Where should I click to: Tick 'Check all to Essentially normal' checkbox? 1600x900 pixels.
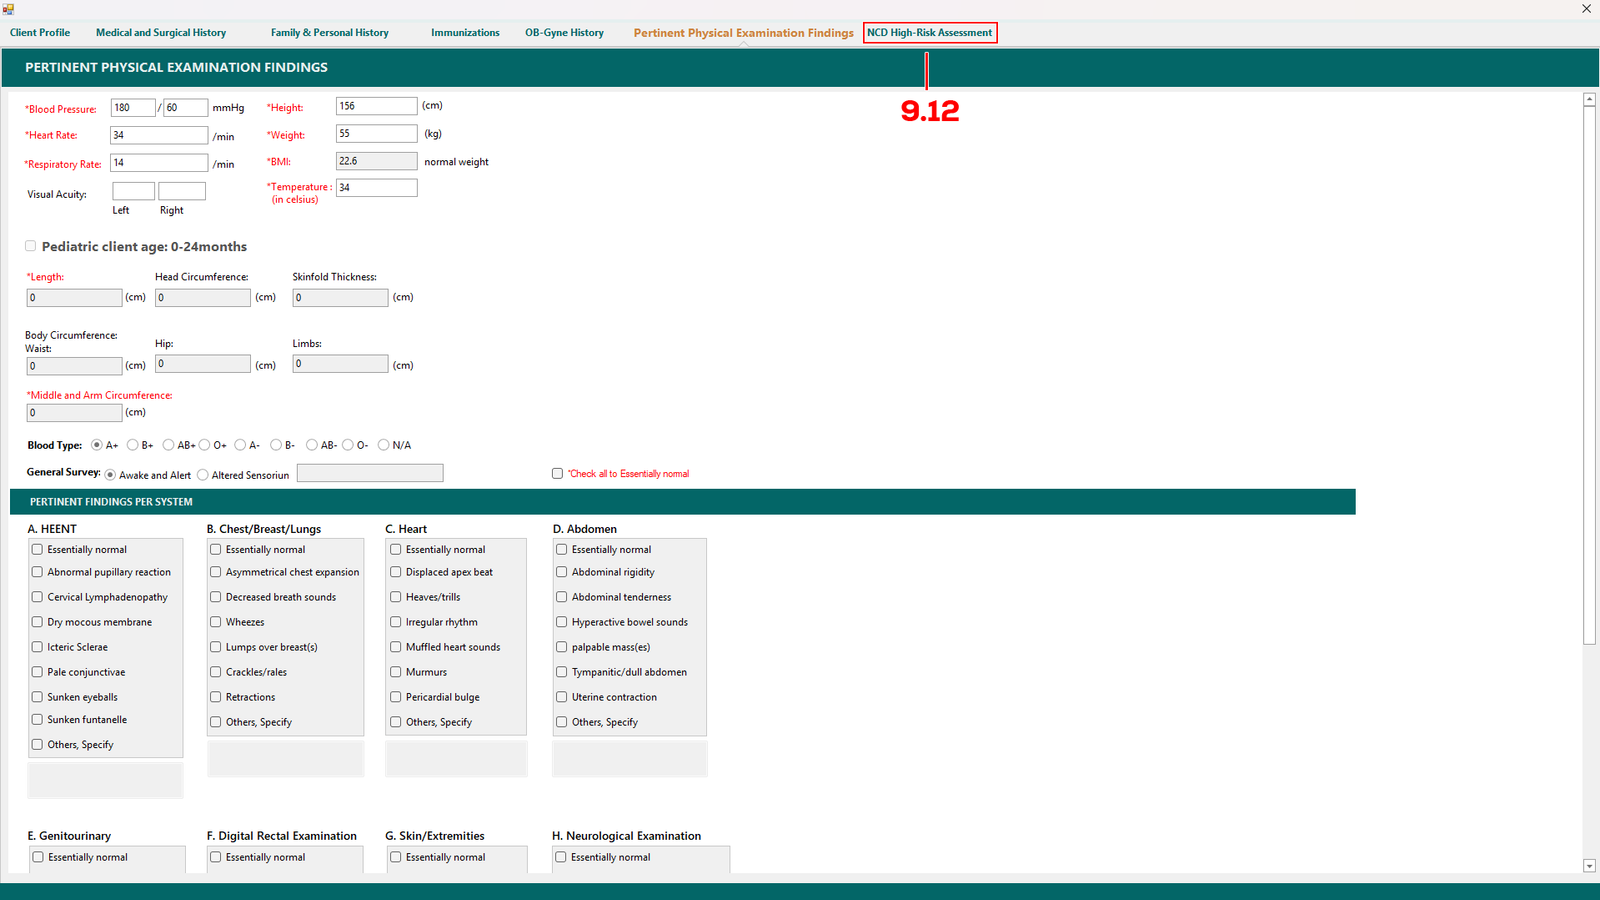pyautogui.click(x=558, y=474)
